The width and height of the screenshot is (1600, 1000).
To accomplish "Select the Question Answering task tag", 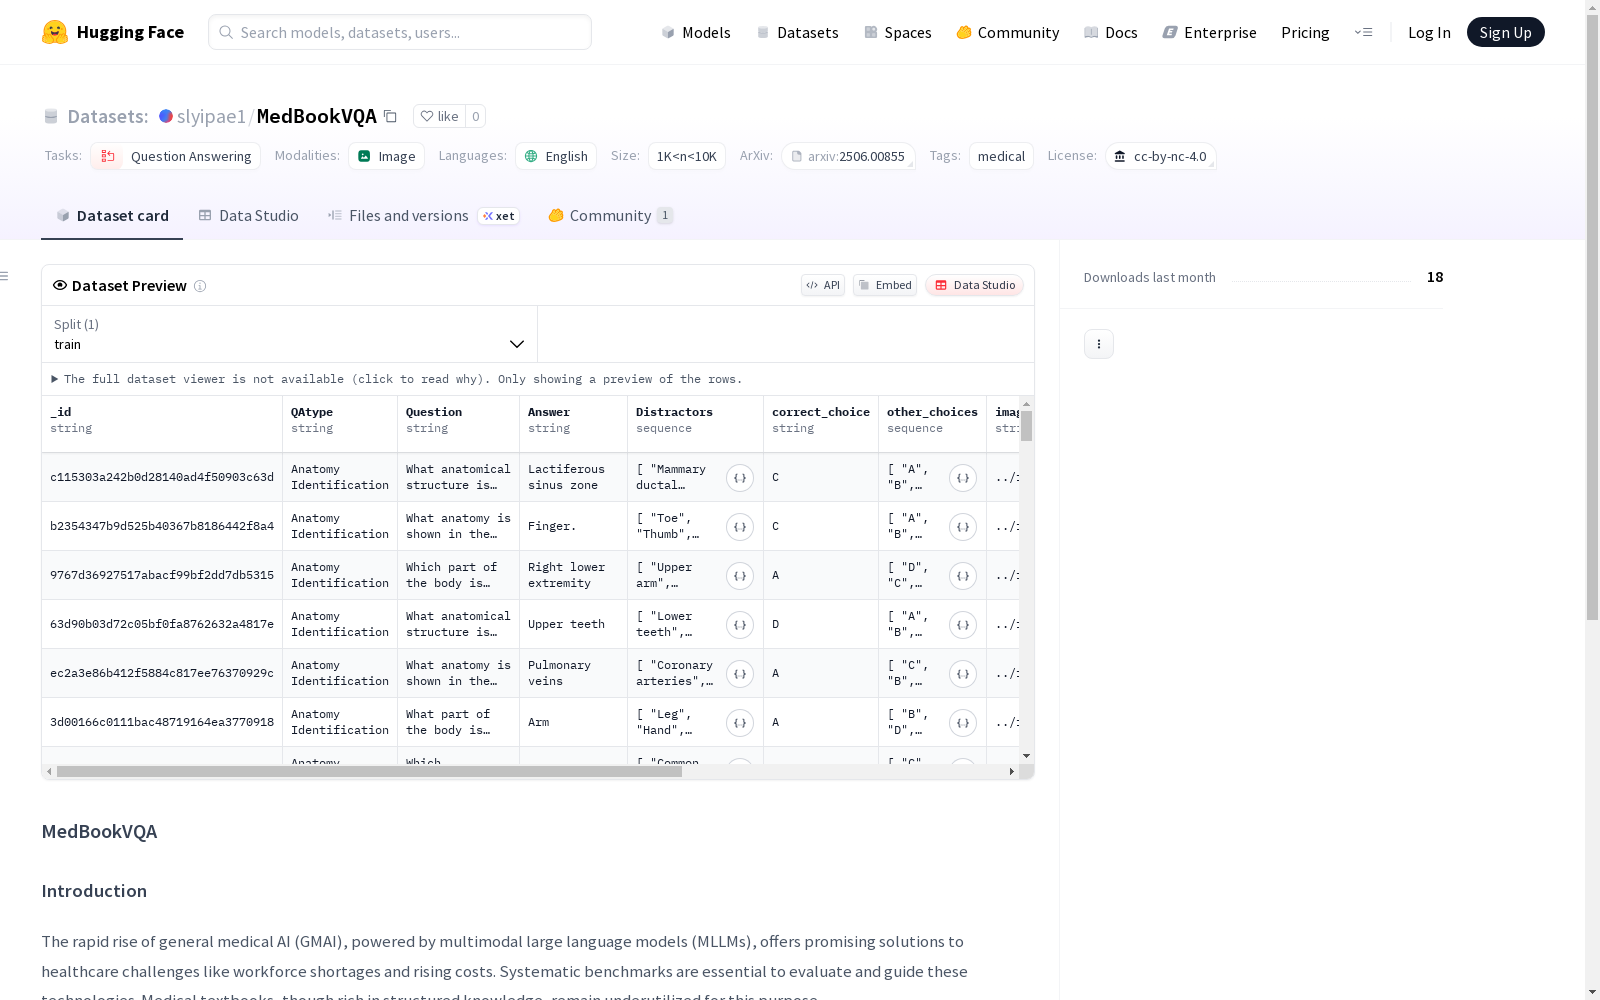I will coord(176,156).
